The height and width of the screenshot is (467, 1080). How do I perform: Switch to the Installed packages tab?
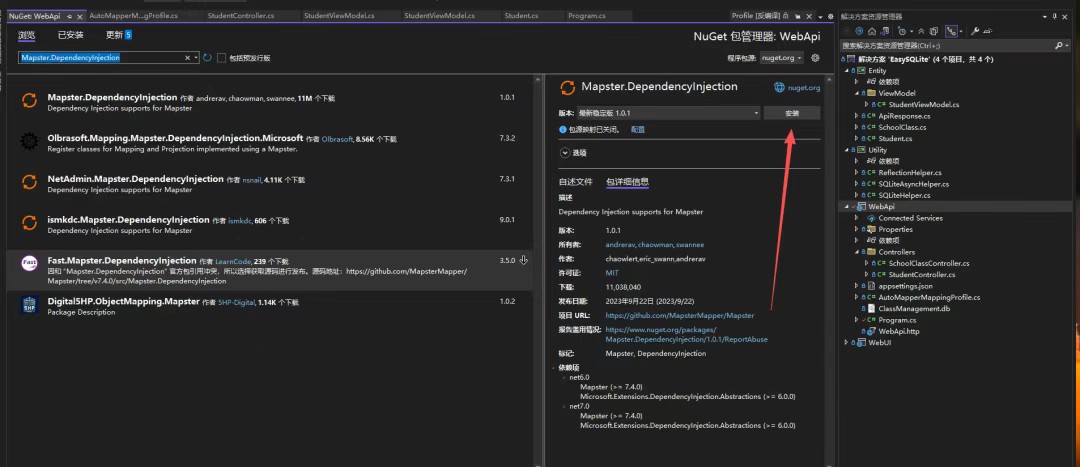pyautogui.click(x=71, y=35)
